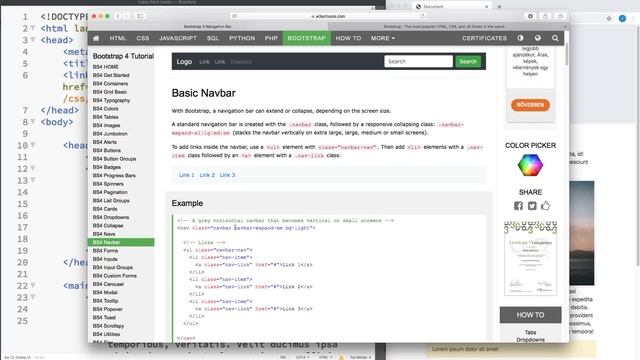
Task: Open the CERTIFICATES link
Action: (484, 38)
